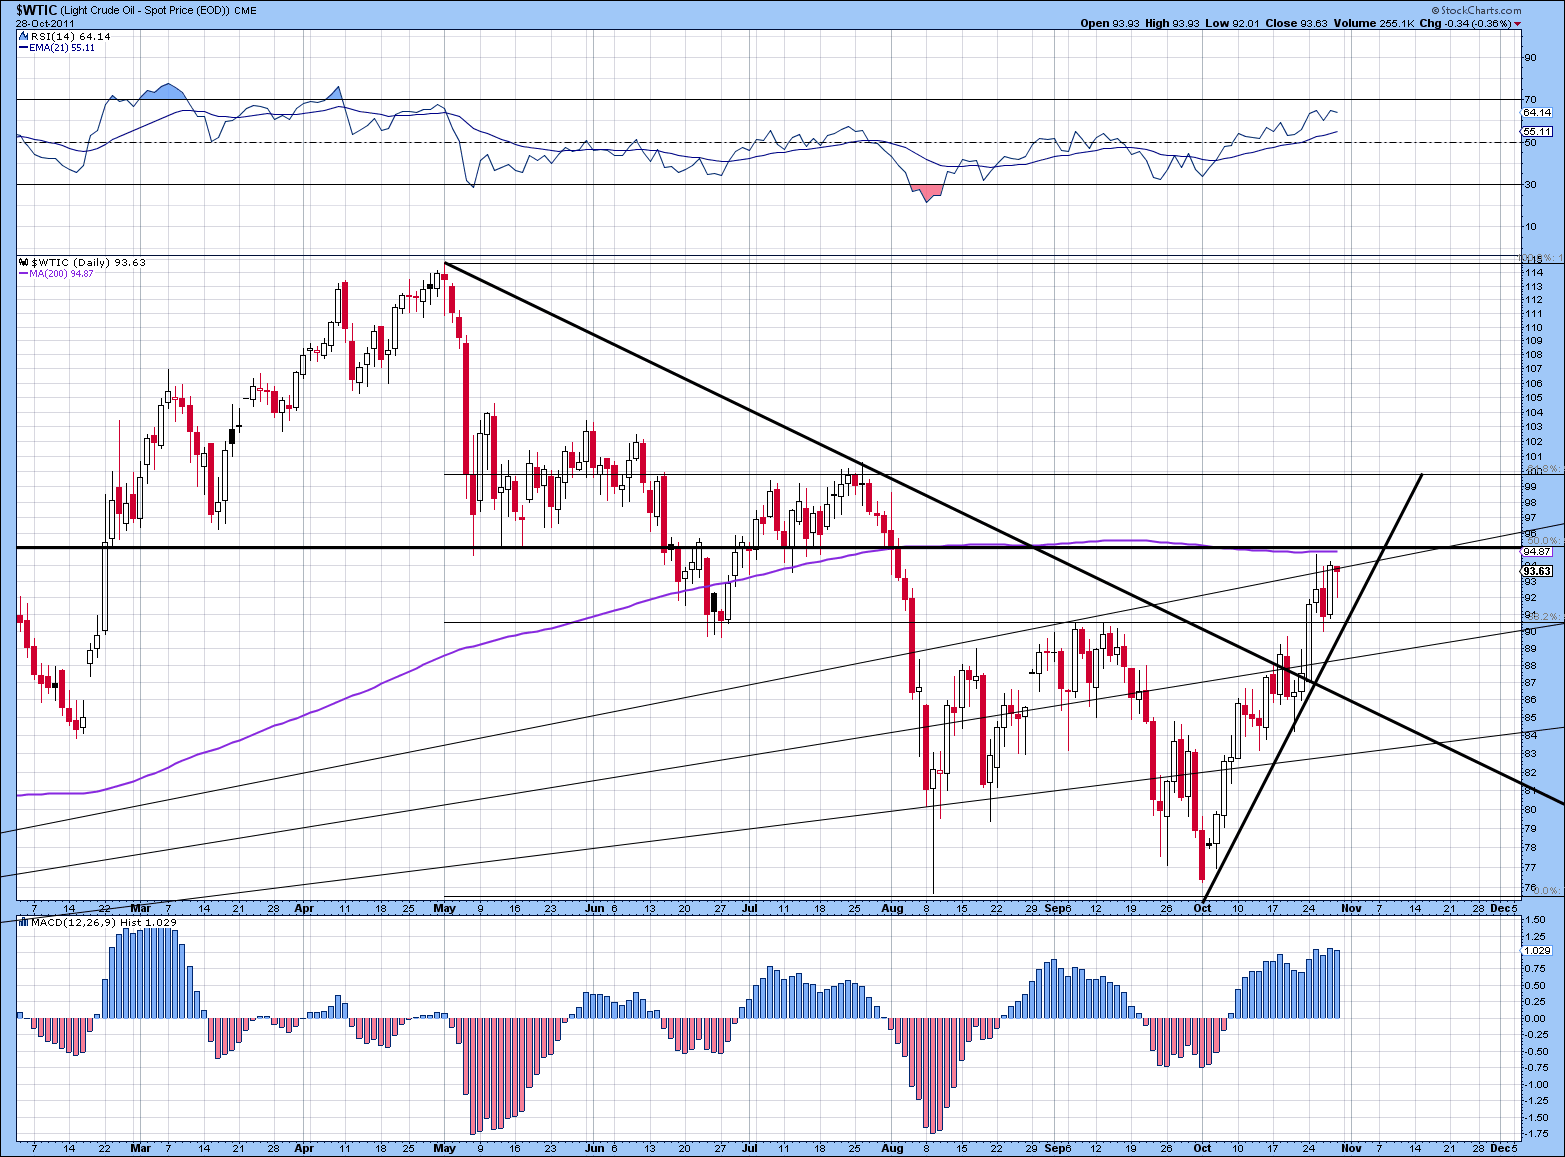Click the "Chg -0.34 (-0.36%)" change value
The height and width of the screenshot is (1157, 1565).
tap(1467, 23)
